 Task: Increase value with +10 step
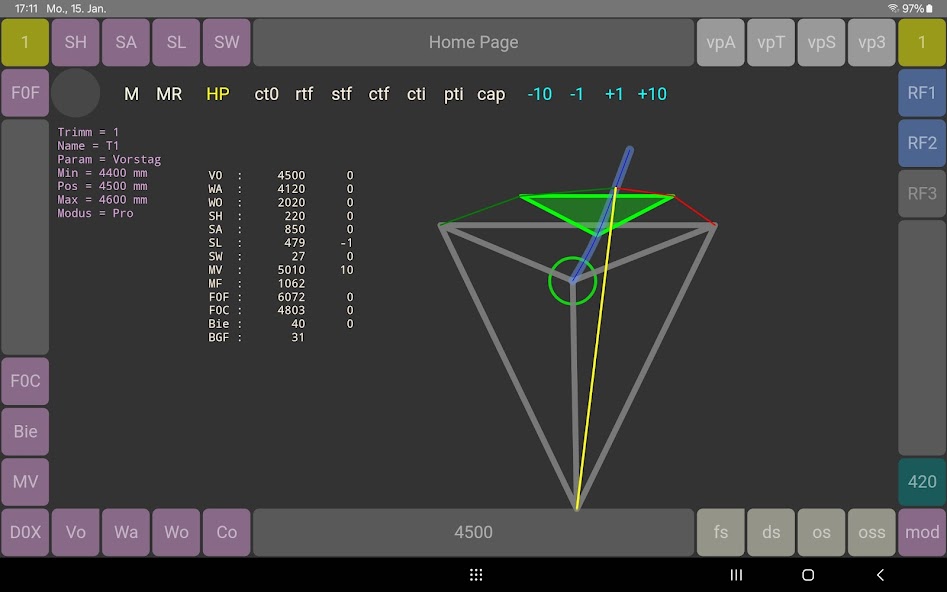tap(652, 94)
